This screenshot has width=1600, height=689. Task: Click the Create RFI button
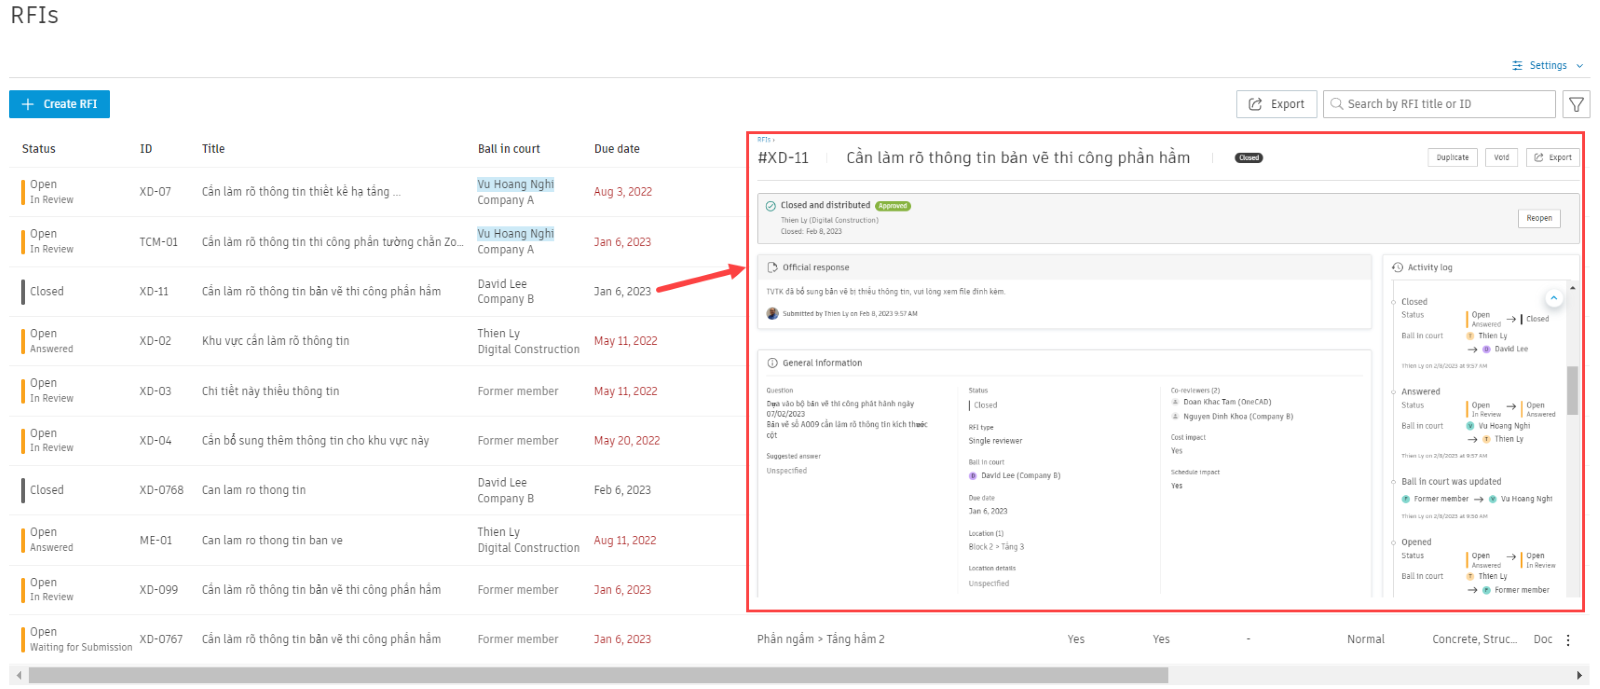pyautogui.click(x=59, y=104)
